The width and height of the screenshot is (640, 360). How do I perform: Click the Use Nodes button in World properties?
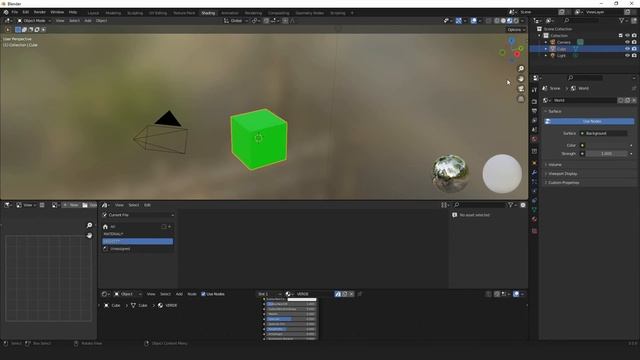click(589, 121)
